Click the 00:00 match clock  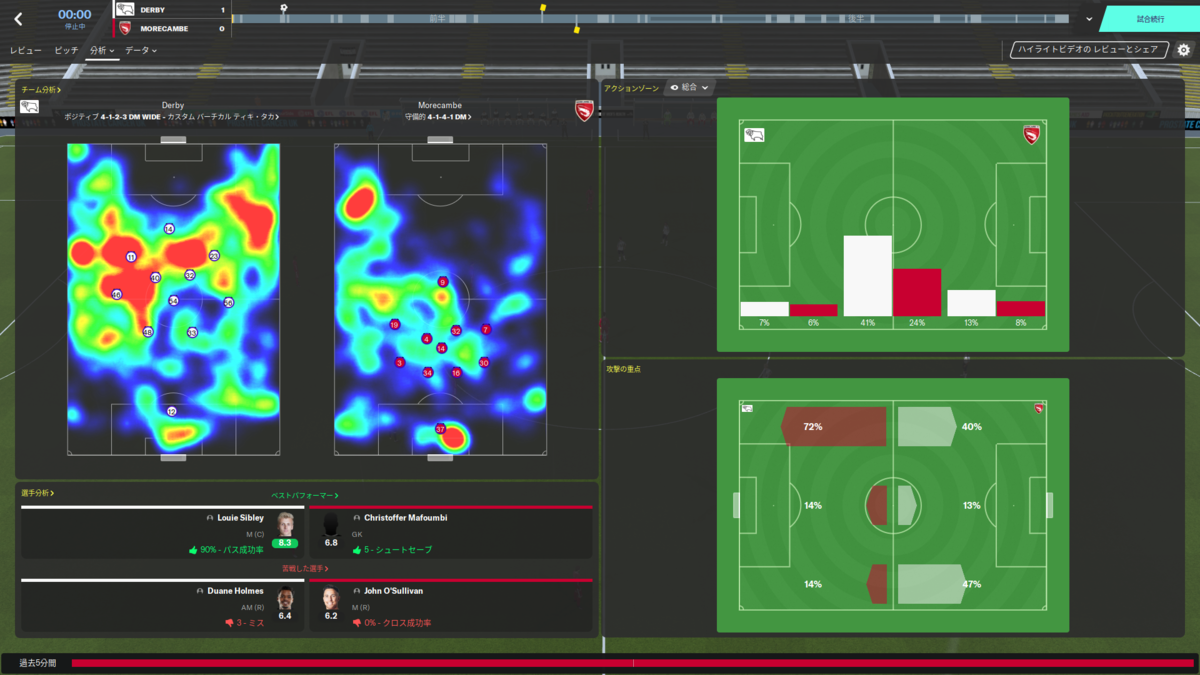pyautogui.click(x=74, y=15)
